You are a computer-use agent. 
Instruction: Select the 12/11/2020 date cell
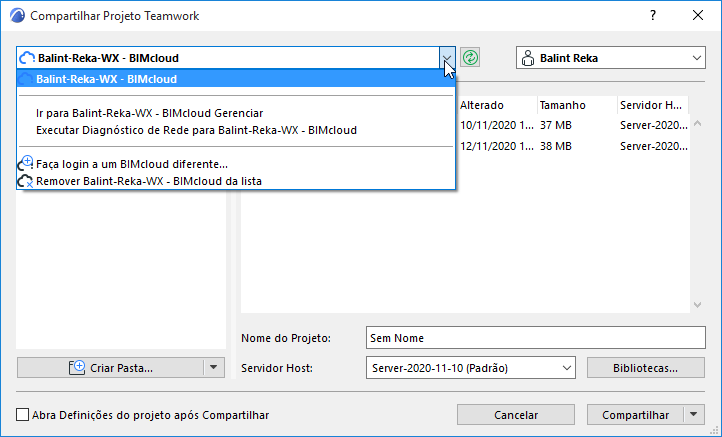[497, 146]
